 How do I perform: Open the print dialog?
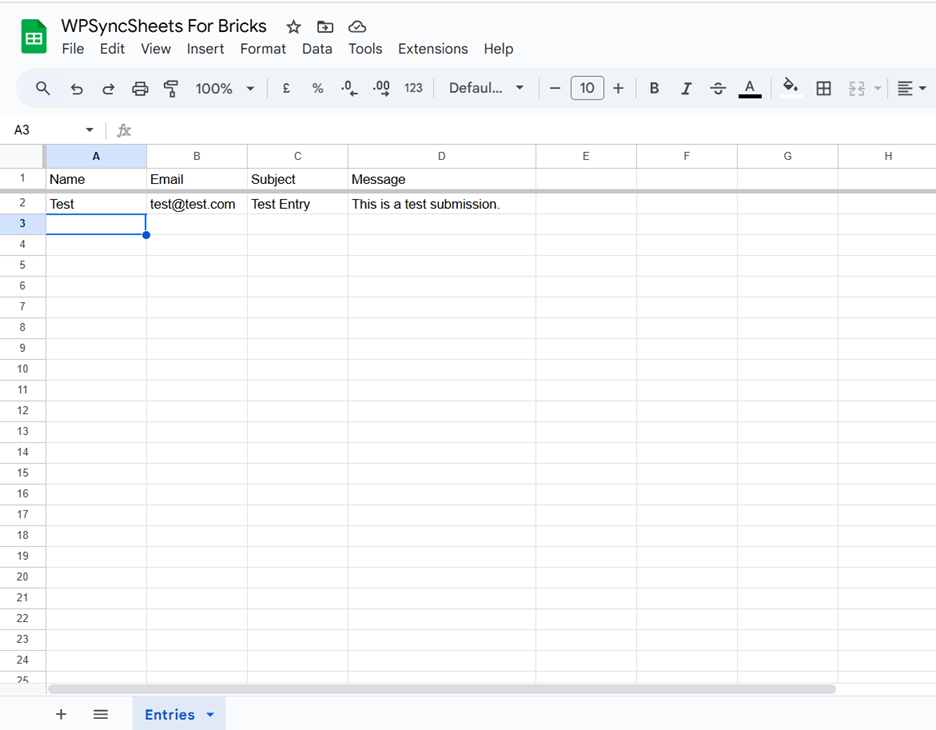pyautogui.click(x=139, y=88)
